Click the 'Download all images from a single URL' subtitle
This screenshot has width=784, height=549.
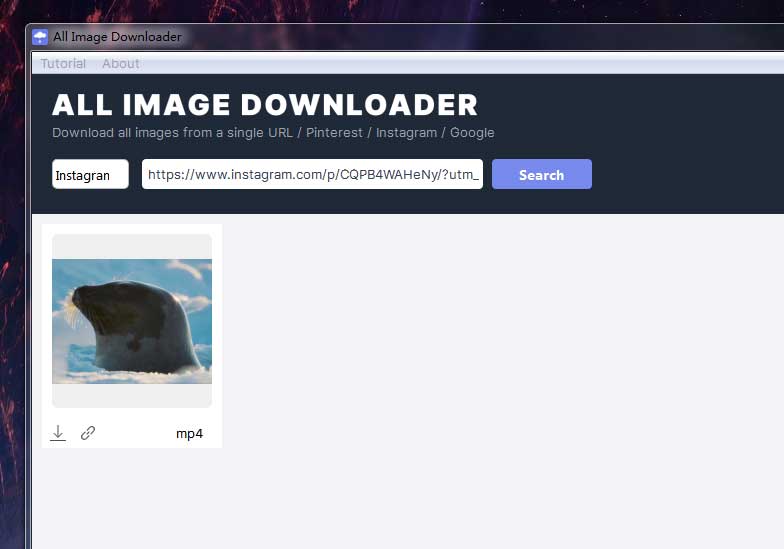(274, 132)
